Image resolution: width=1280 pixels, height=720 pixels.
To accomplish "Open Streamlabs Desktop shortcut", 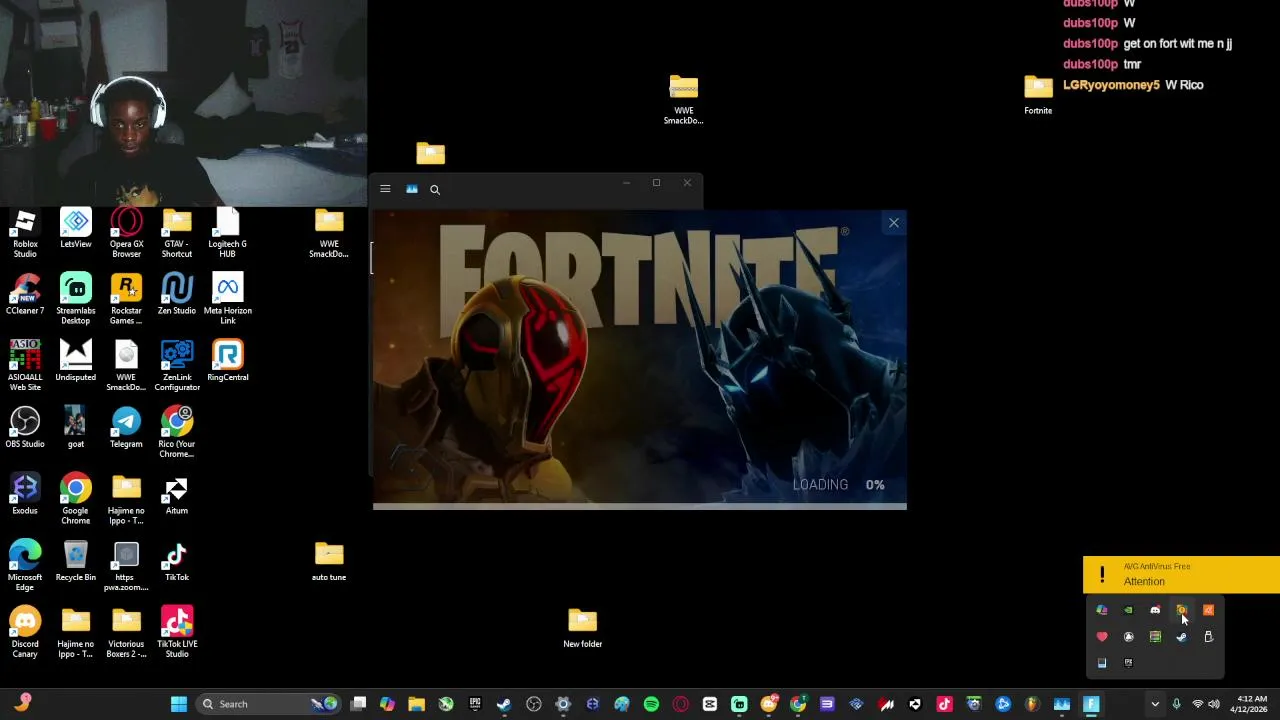I will (x=76, y=300).
